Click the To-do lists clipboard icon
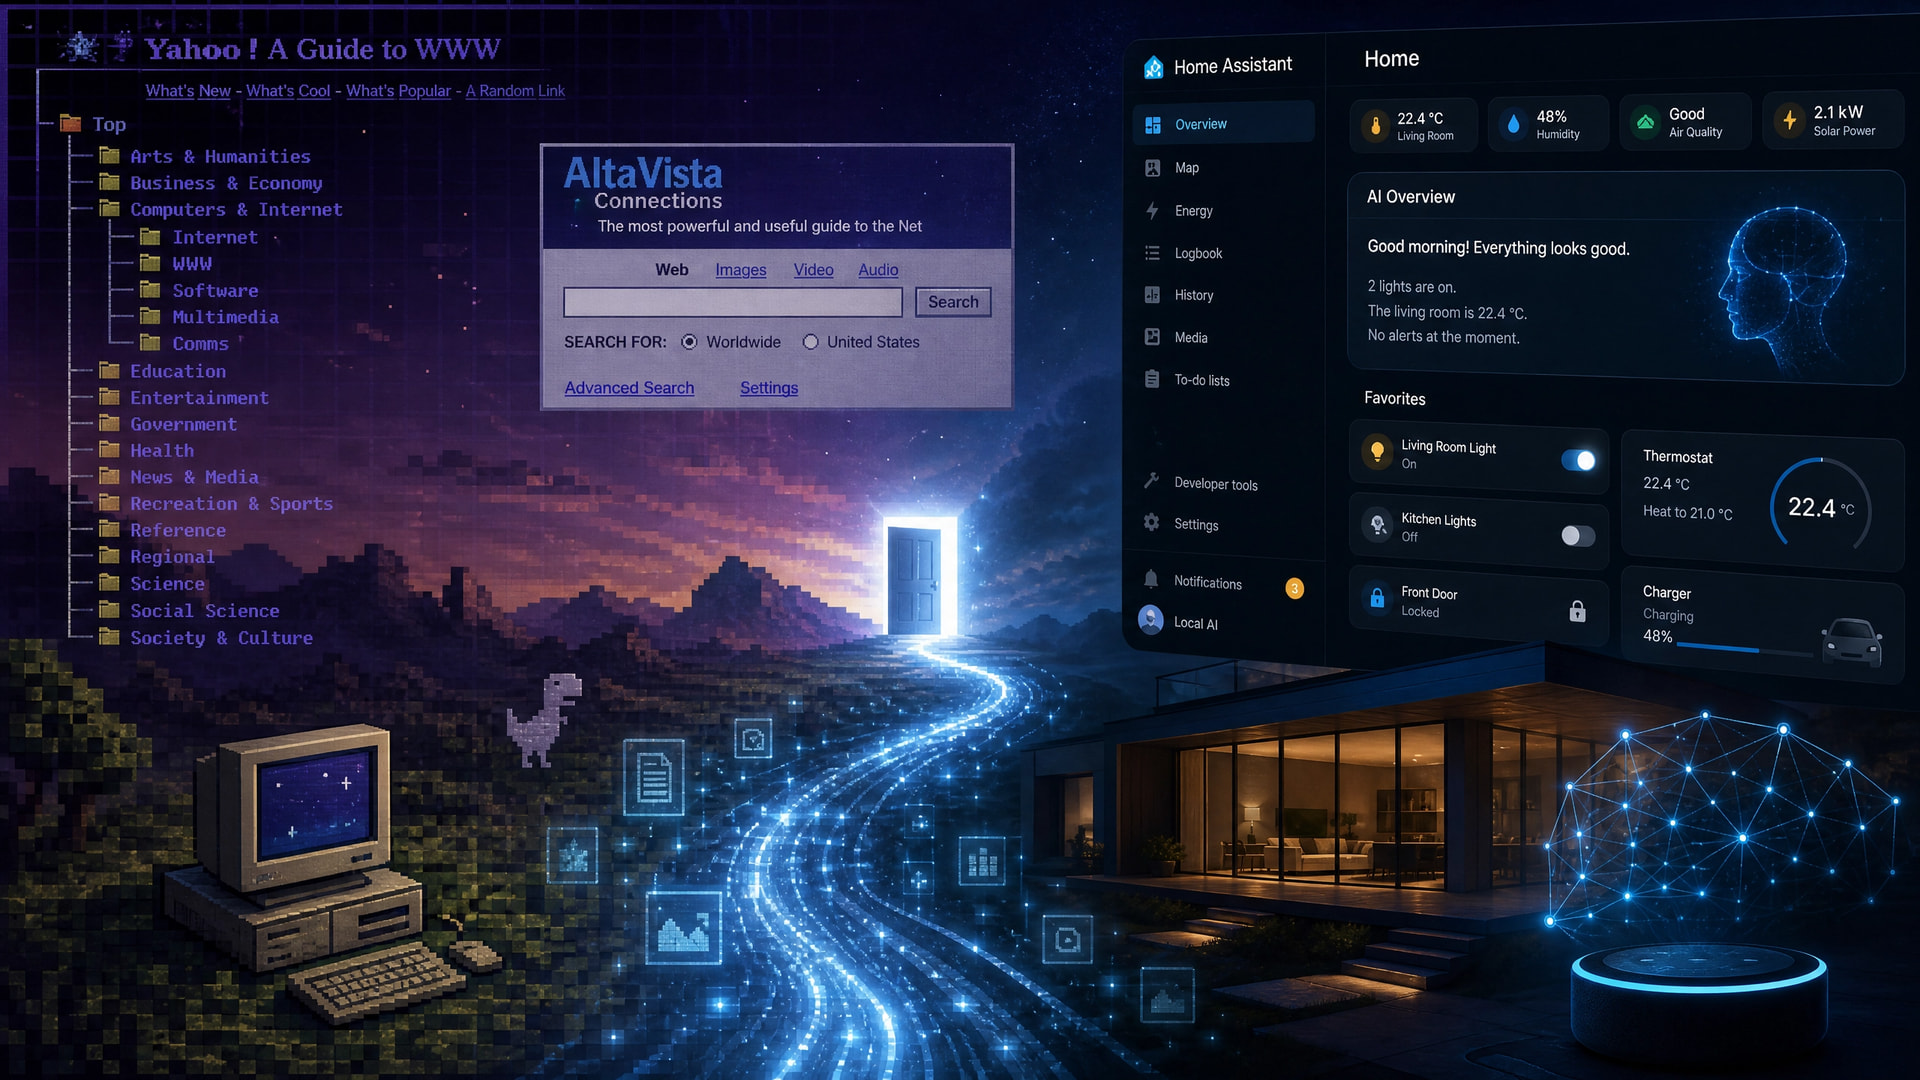1920x1080 pixels. pyautogui.click(x=1153, y=380)
